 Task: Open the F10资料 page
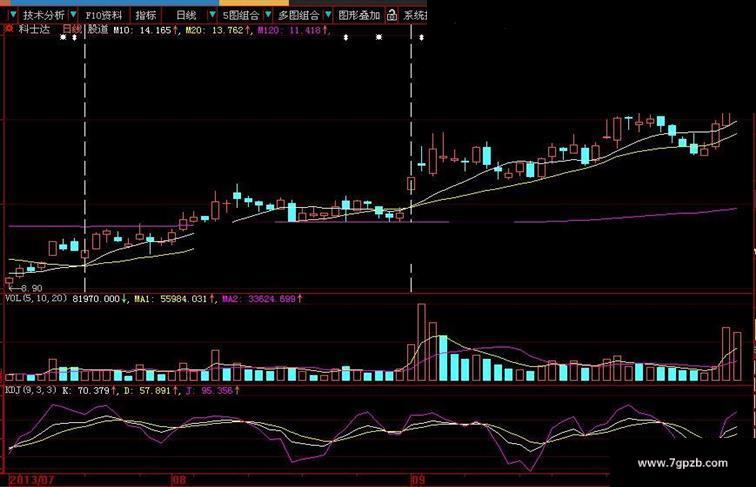104,15
